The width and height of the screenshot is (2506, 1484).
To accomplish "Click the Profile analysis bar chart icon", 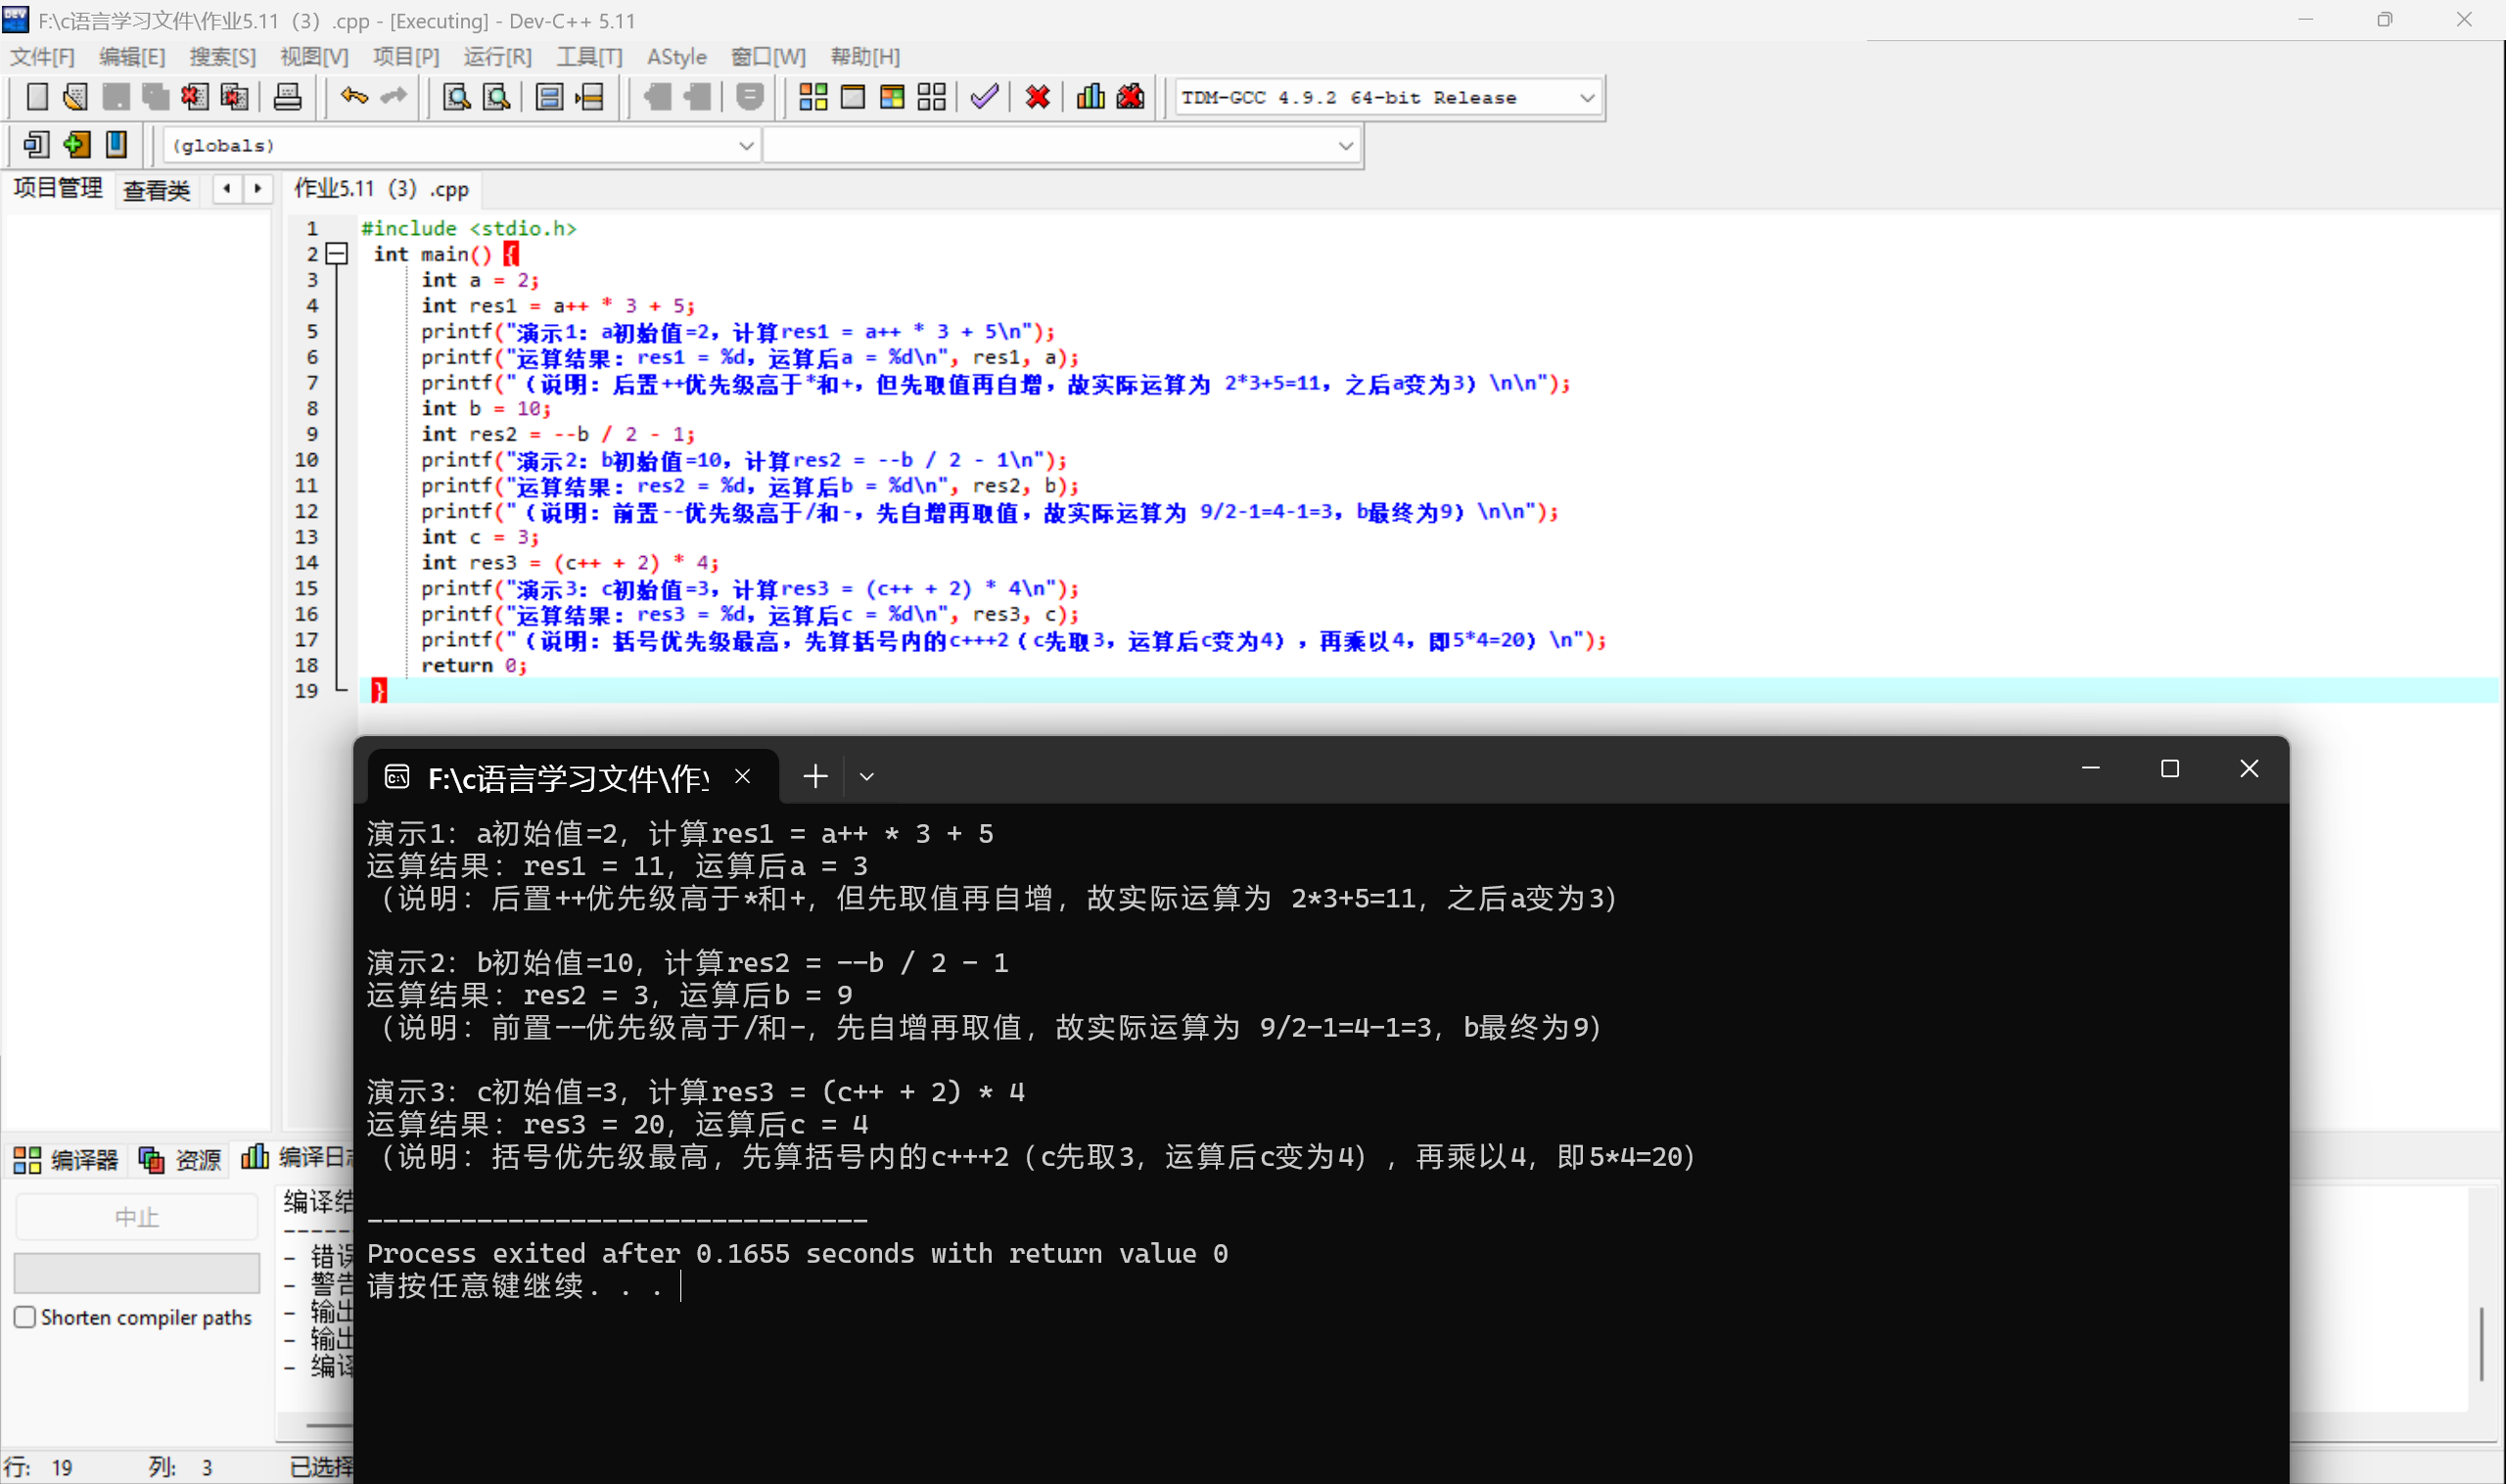I will click(x=1090, y=97).
